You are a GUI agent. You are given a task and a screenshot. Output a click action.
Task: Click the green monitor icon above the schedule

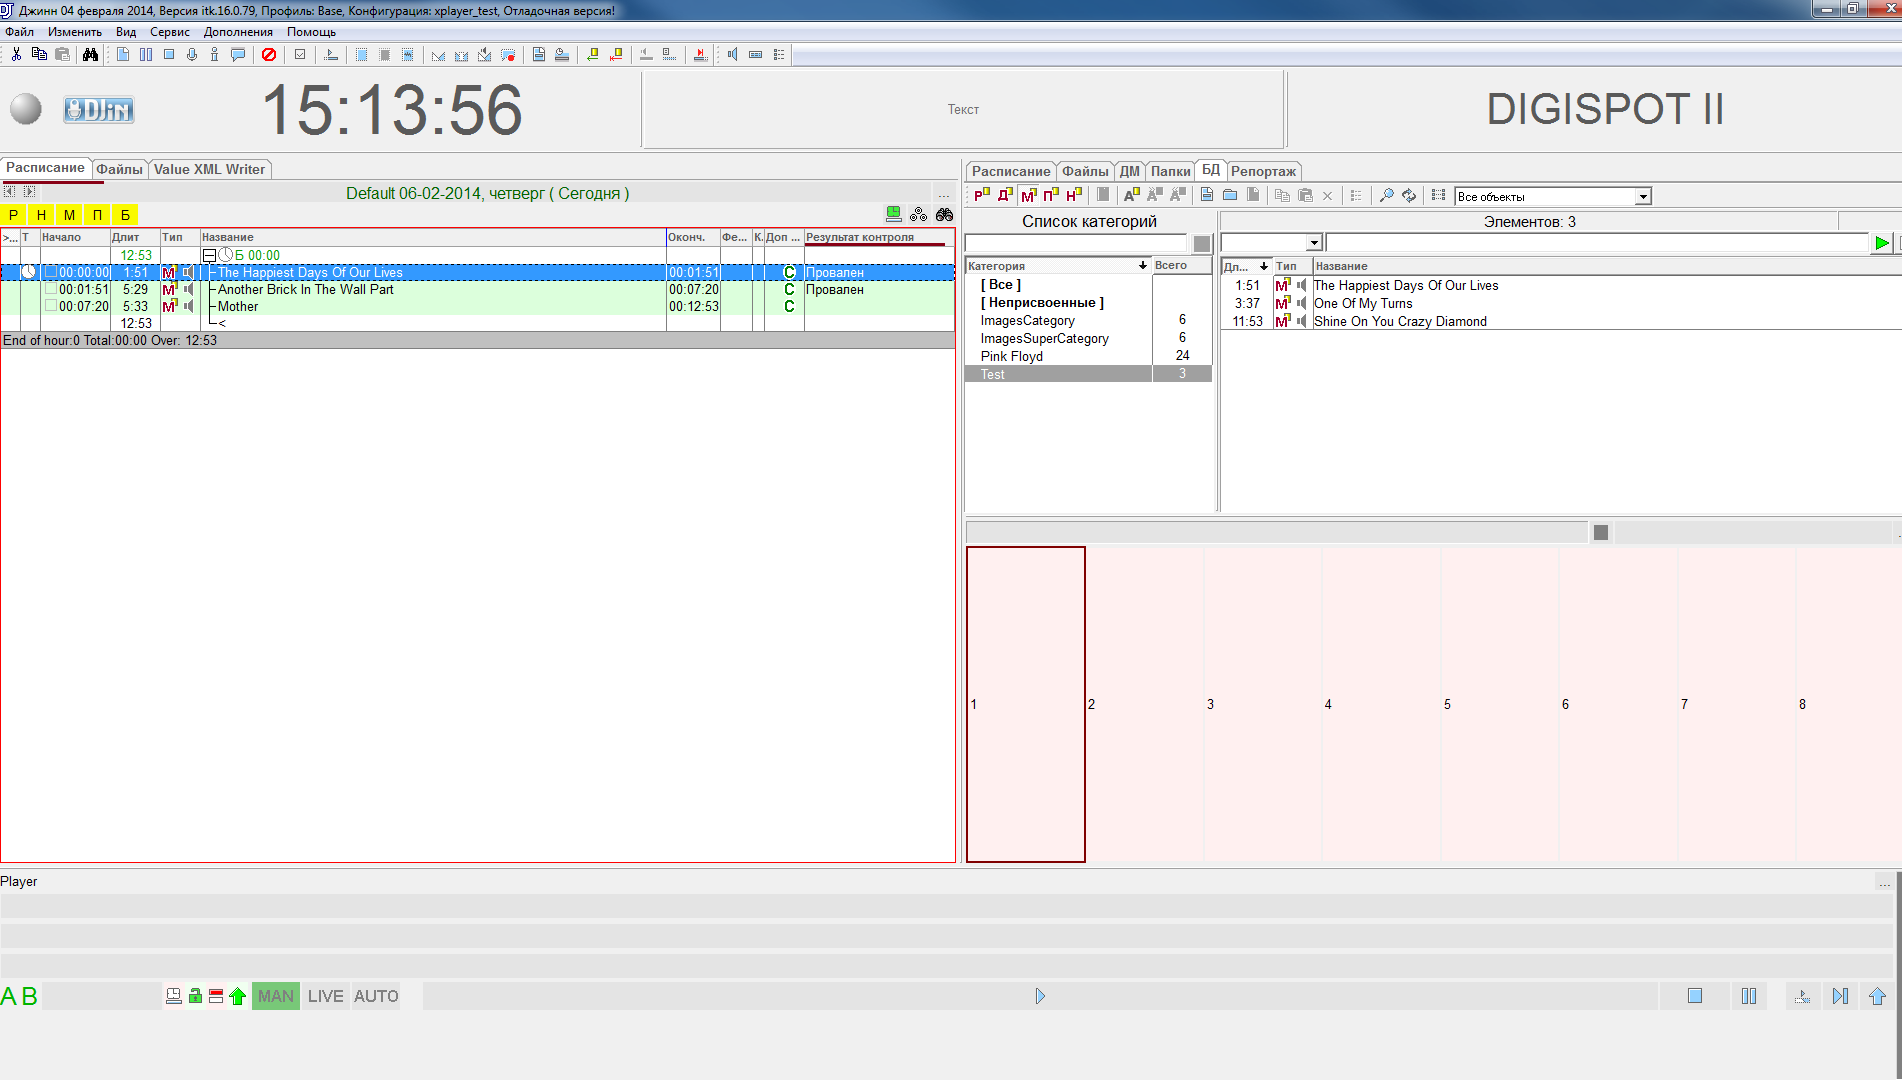tap(893, 214)
